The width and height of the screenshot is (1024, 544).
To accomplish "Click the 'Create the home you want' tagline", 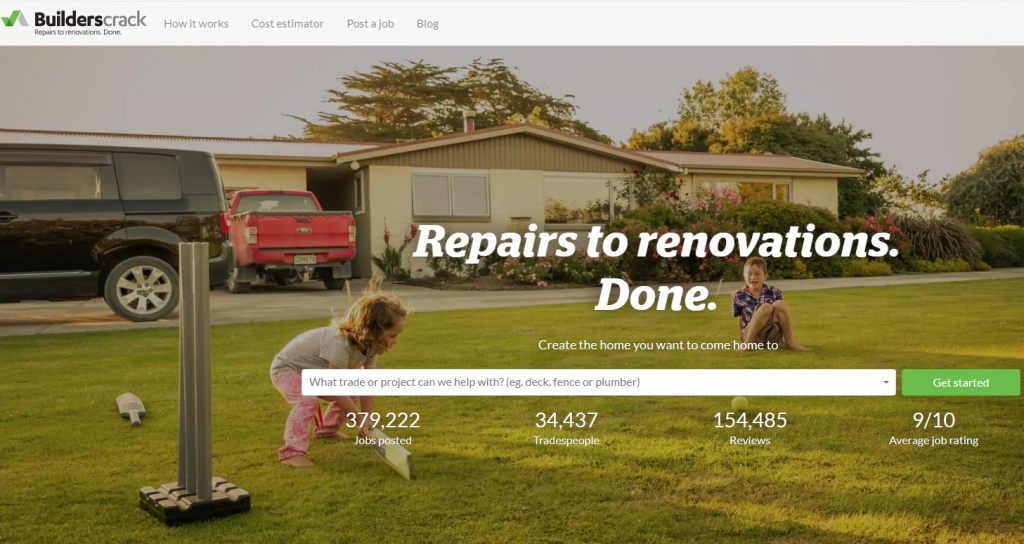I will coord(658,345).
